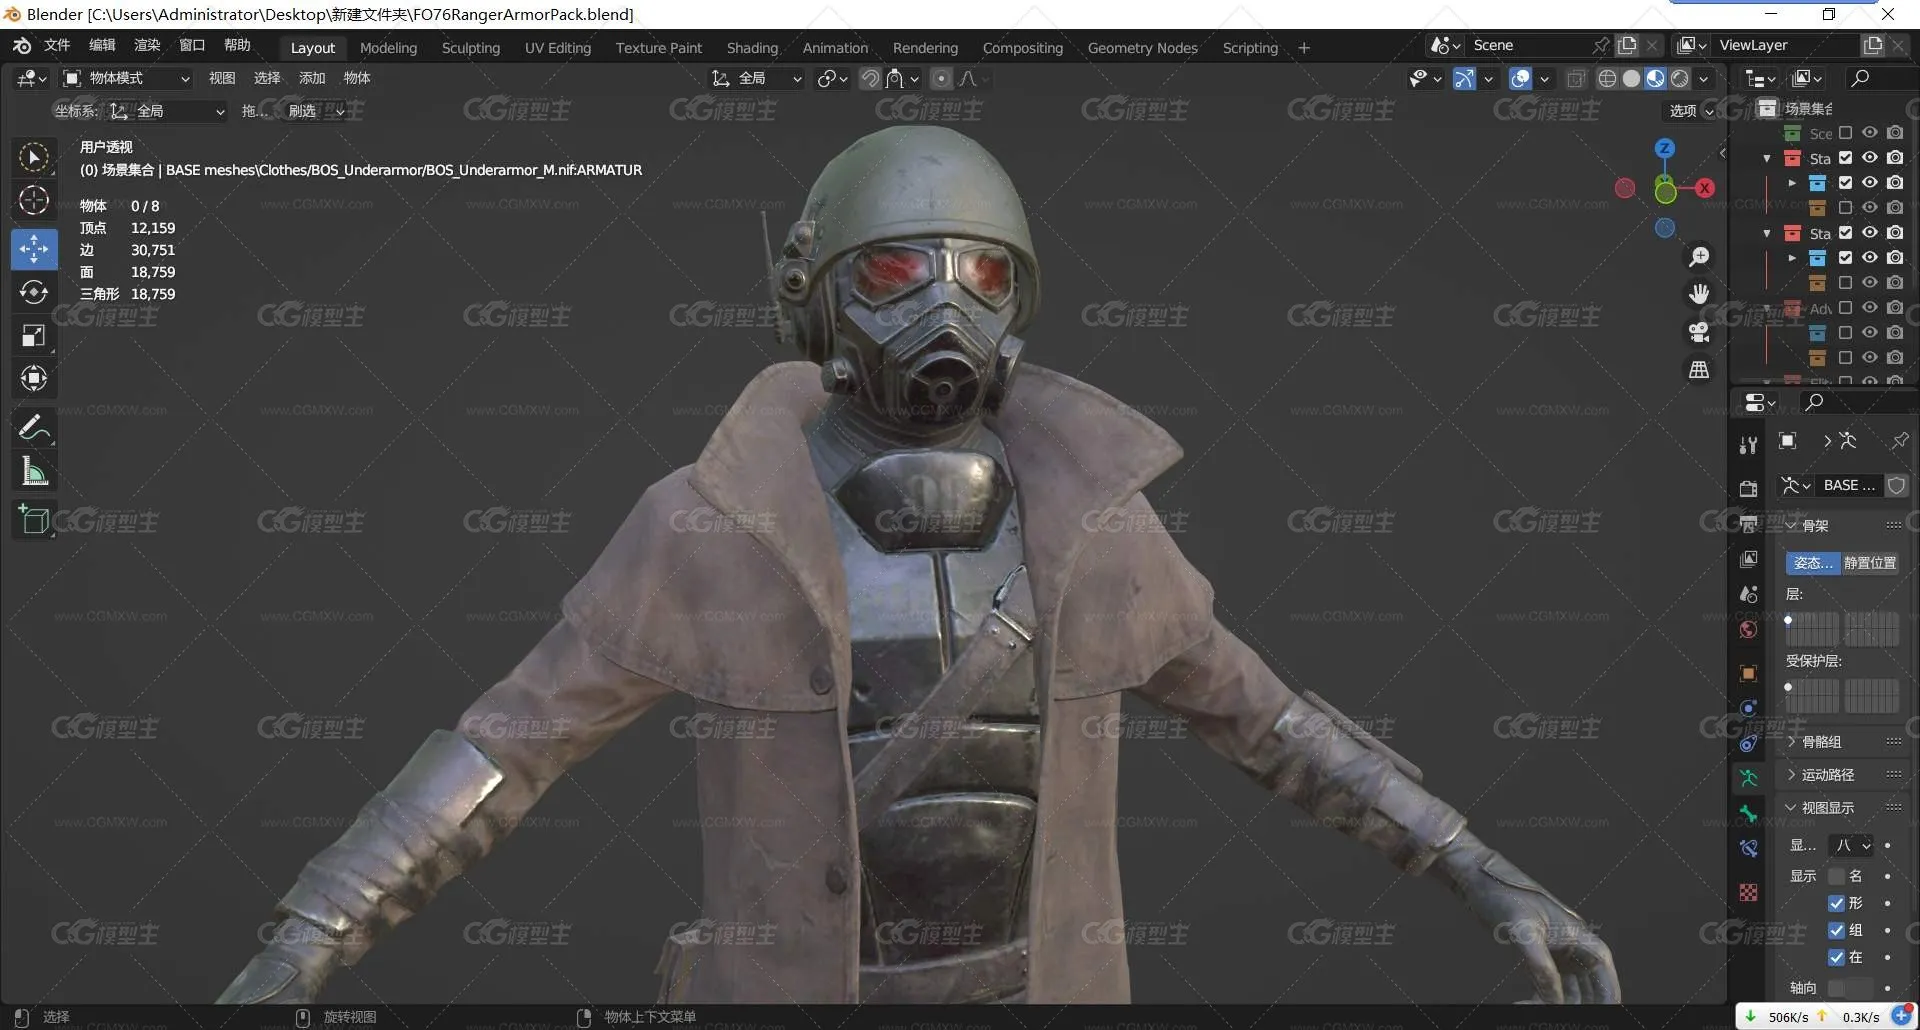Hide the first Sta collection via eye

point(1870,158)
